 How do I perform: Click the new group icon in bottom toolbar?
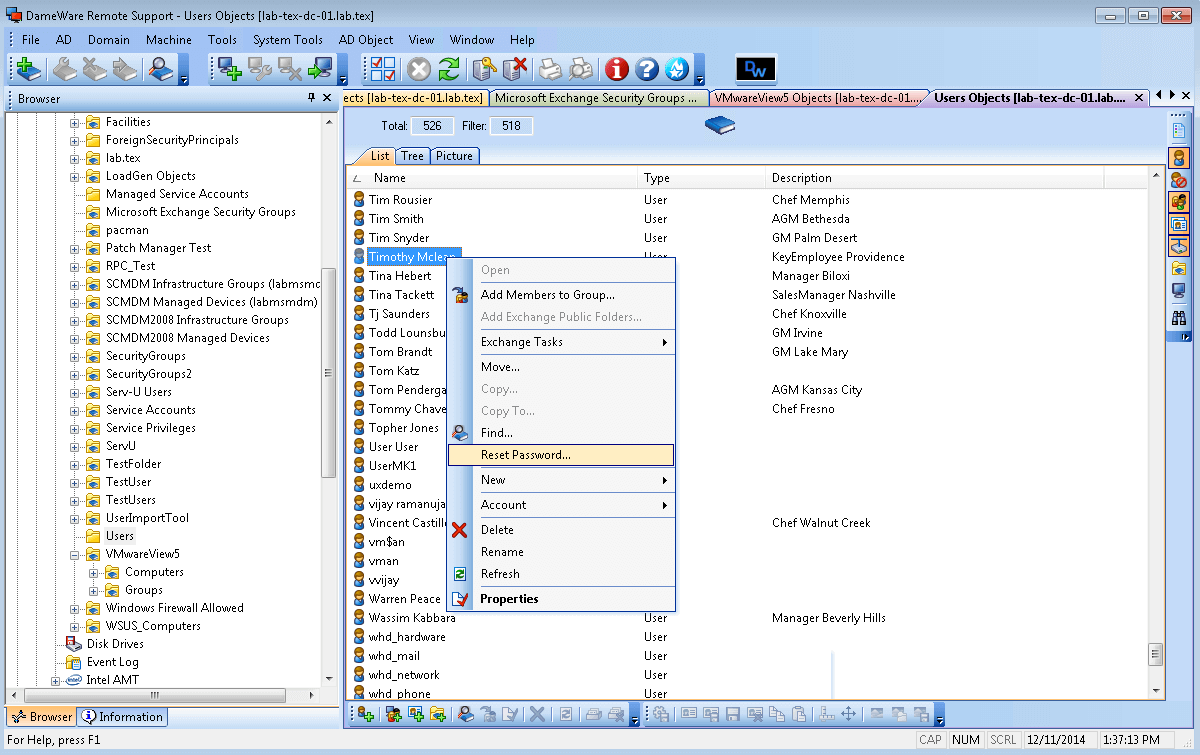click(394, 714)
